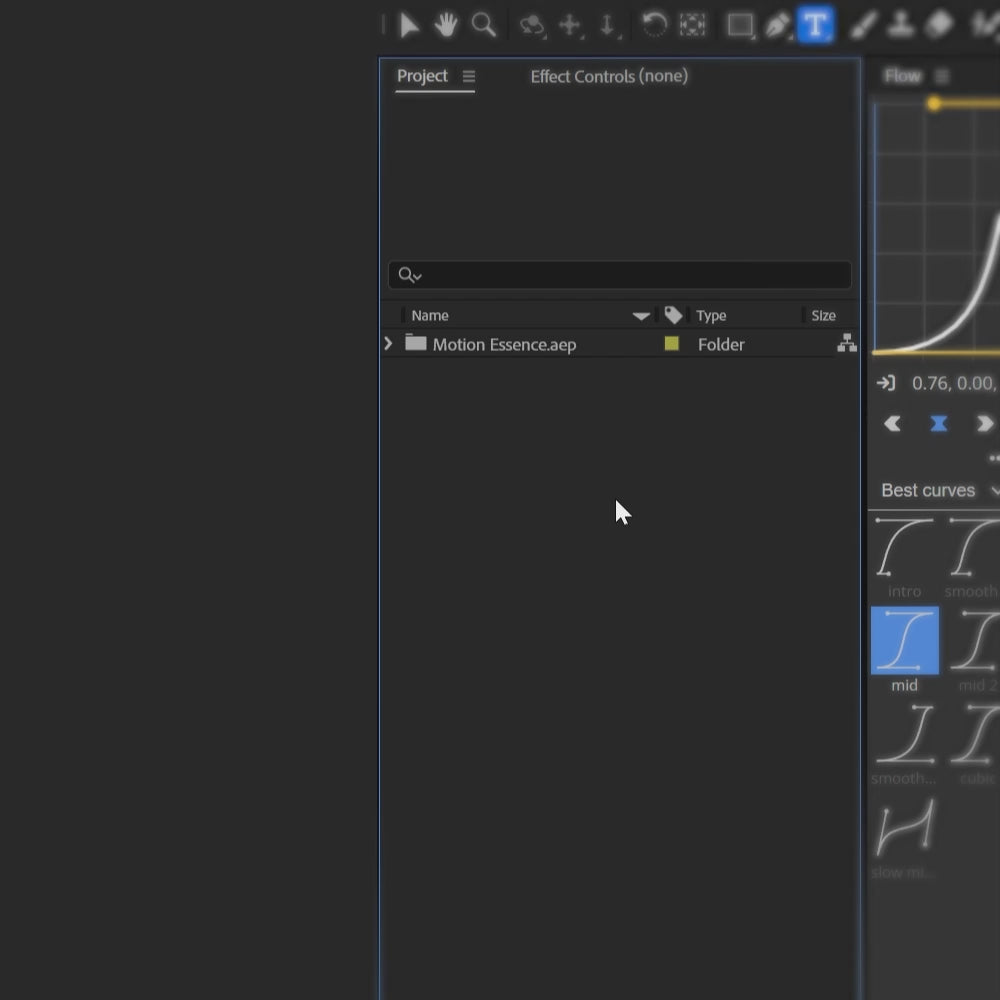Viewport: 1000px width, 1000px height.
Task: Select the Clone Stamp tool
Action: pyautogui.click(x=900, y=25)
